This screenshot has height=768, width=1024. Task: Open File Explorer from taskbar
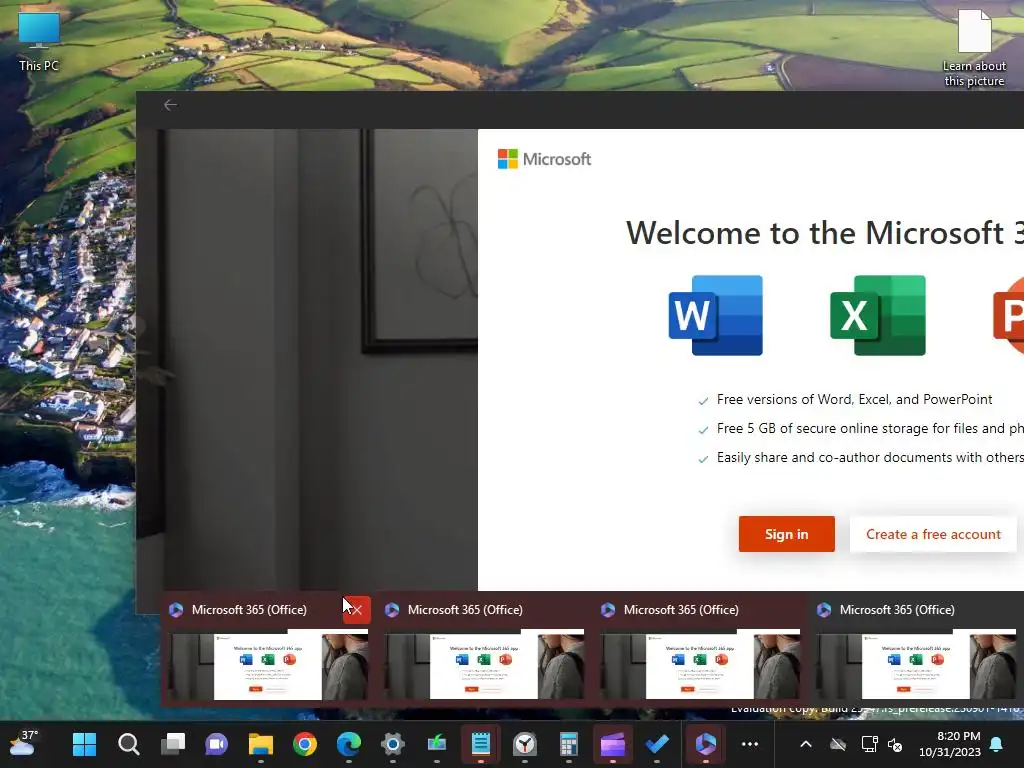(x=261, y=744)
